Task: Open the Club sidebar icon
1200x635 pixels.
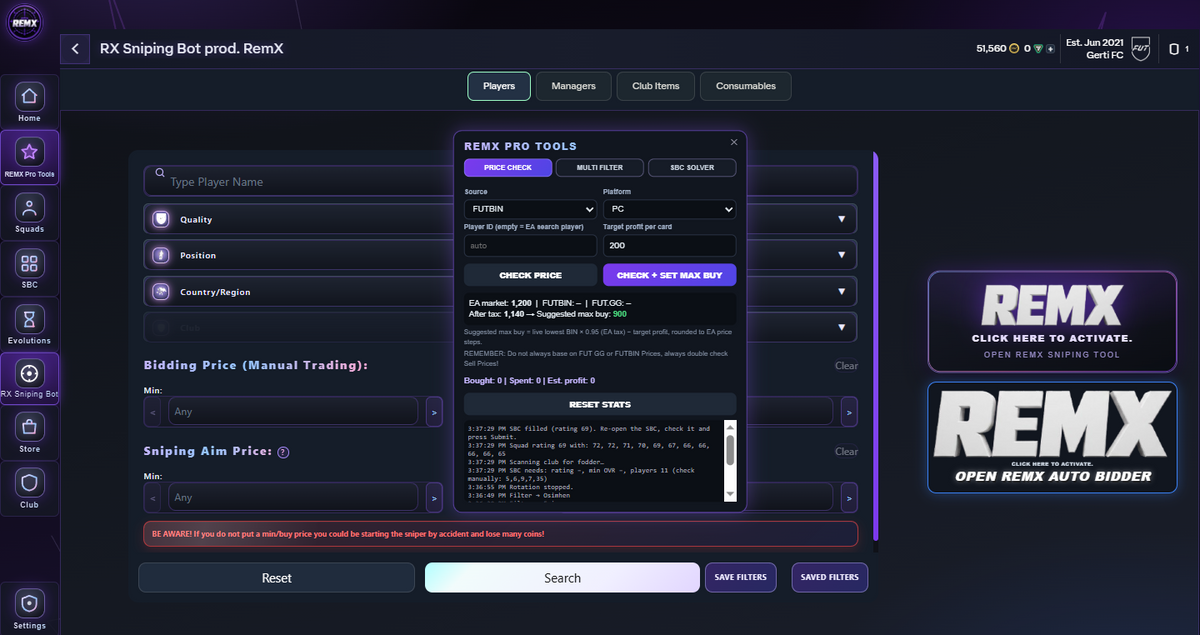Action: [x=29, y=489]
